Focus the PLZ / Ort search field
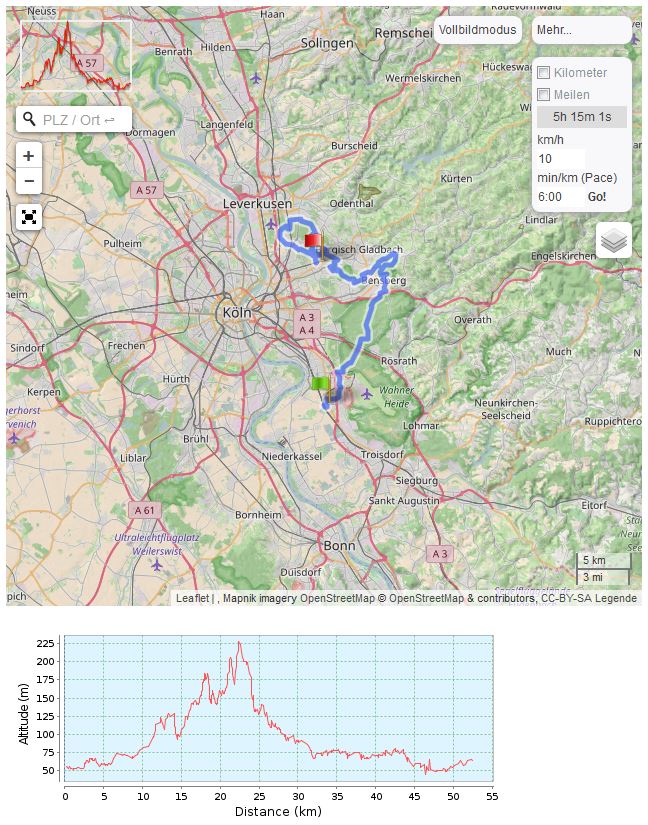The height and width of the screenshot is (825, 648). pyautogui.click(x=82, y=120)
